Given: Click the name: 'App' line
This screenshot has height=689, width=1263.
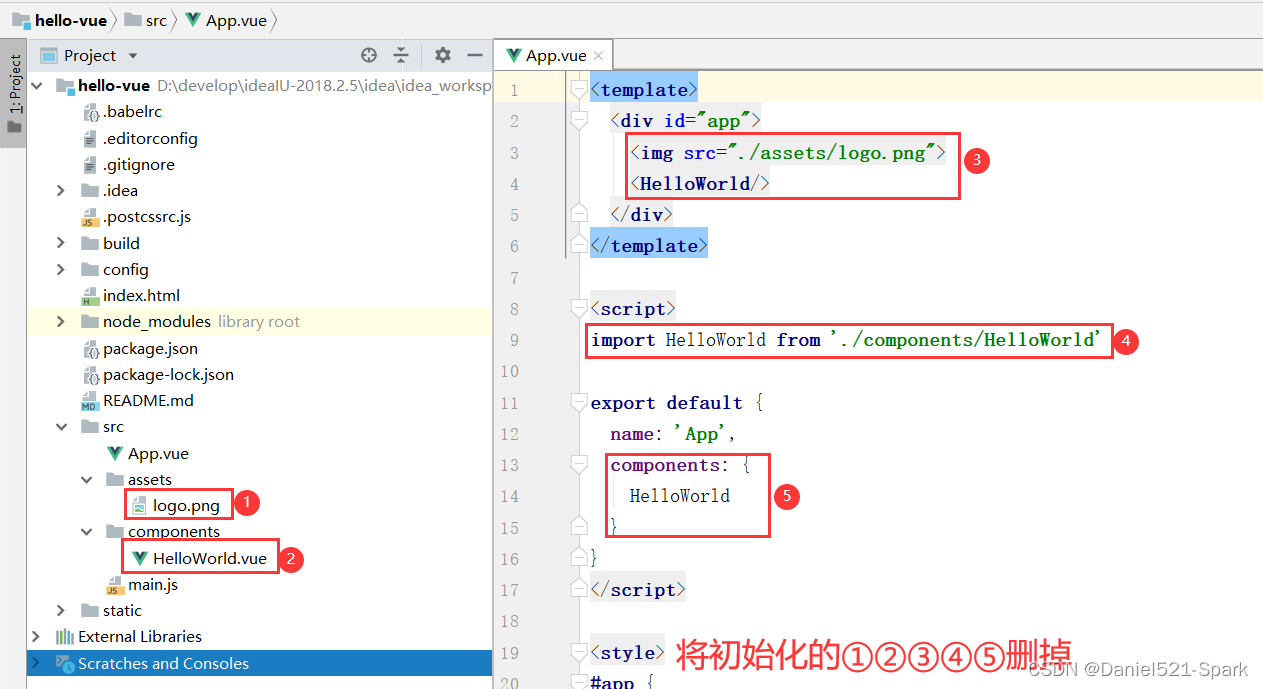Looking at the screenshot, I should [x=673, y=434].
